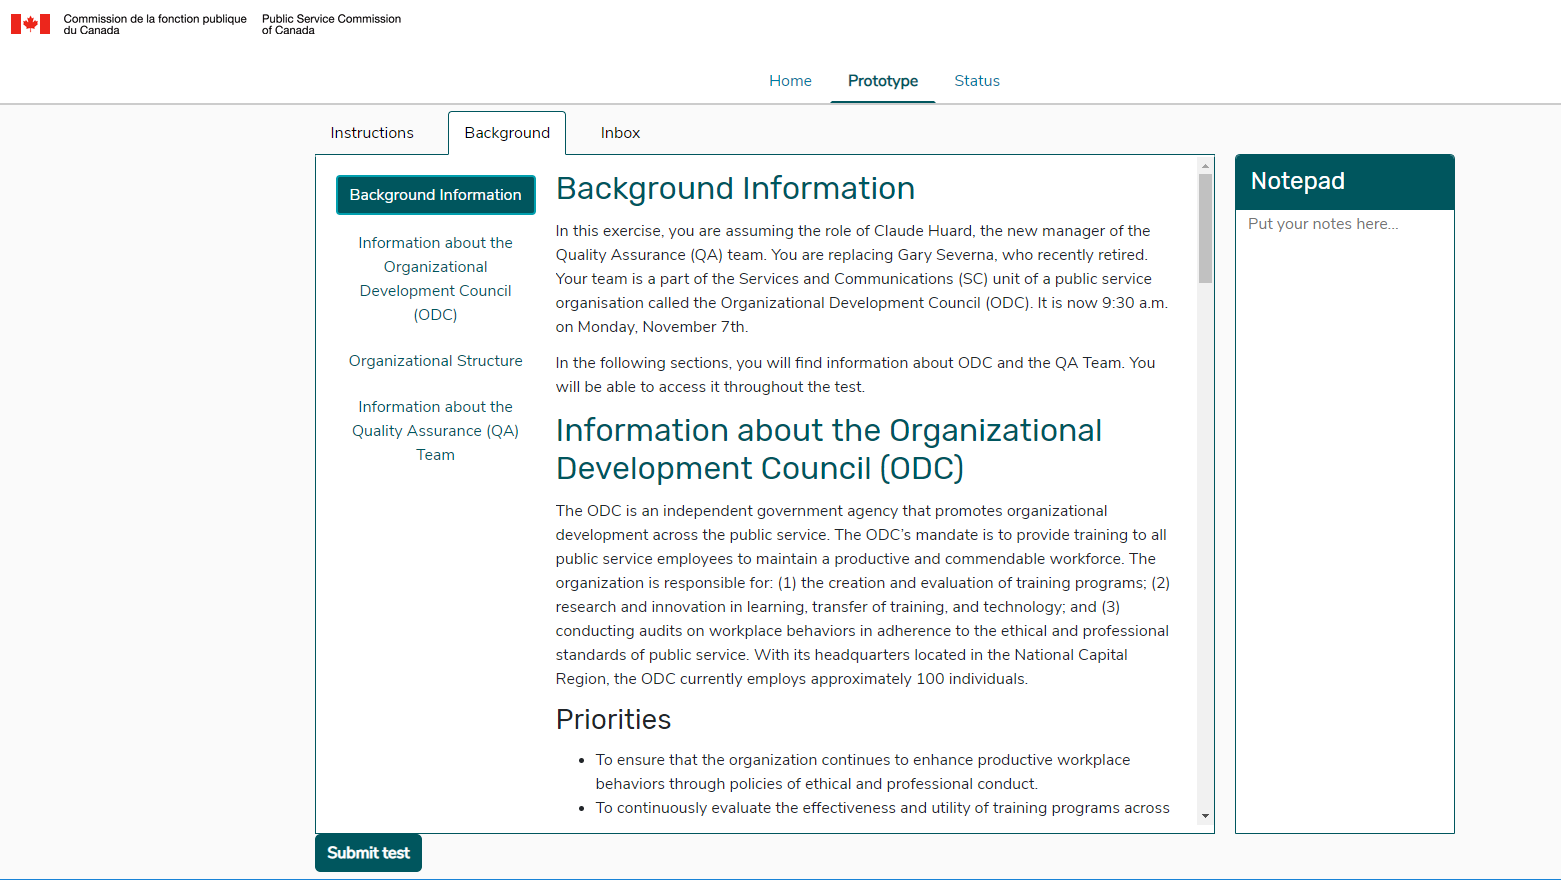Click Commission de la fonction publique text
Image resolution: width=1561 pixels, height=880 pixels.
coord(155,24)
